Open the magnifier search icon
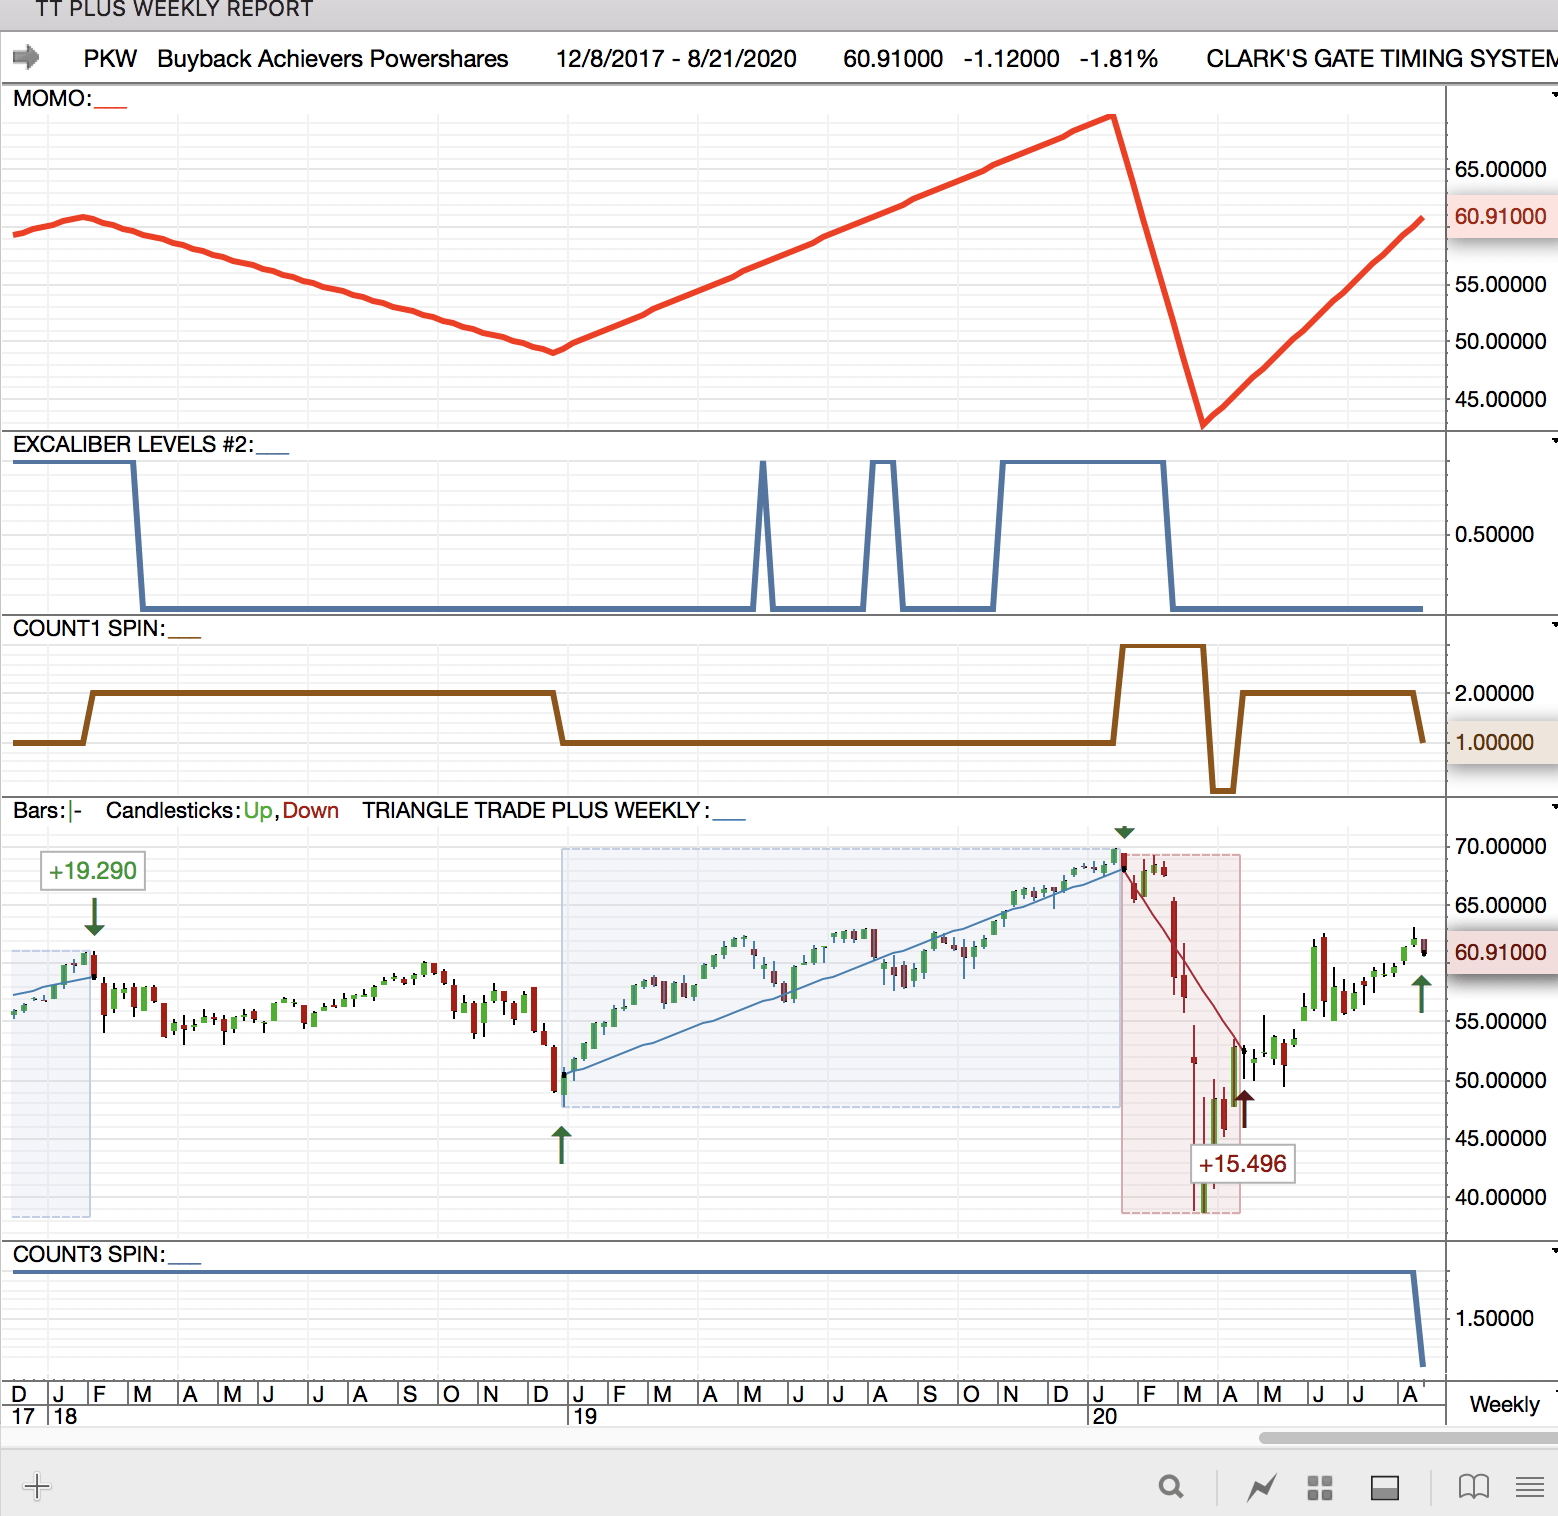The image size is (1558, 1516). (x=1171, y=1487)
